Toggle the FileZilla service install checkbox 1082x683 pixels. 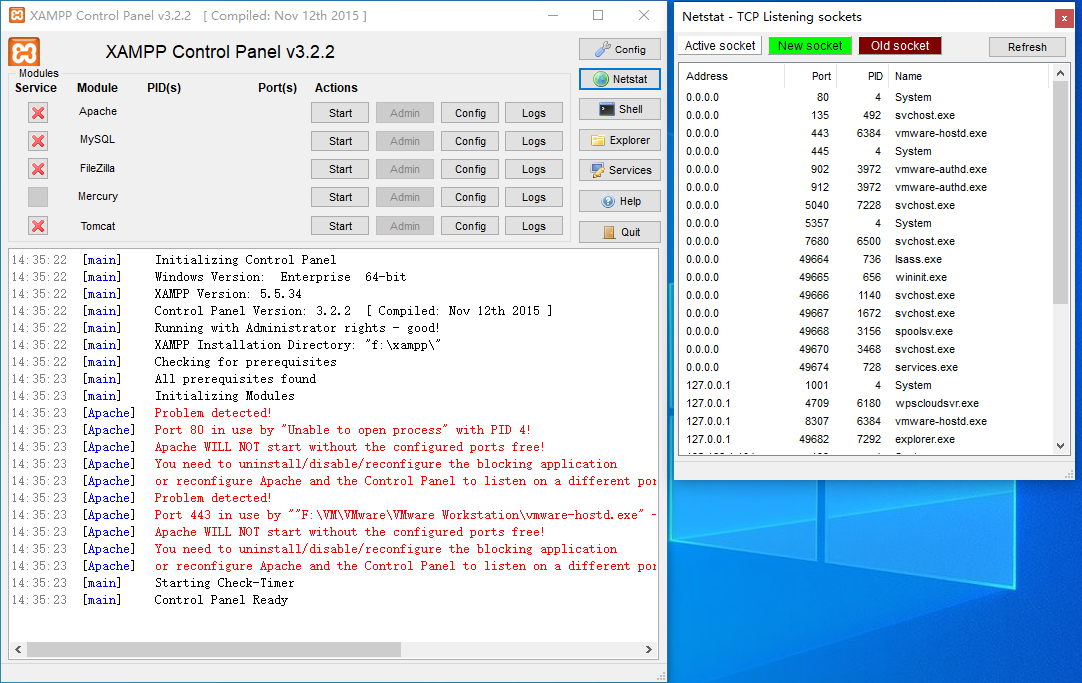click(x=38, y=169)
